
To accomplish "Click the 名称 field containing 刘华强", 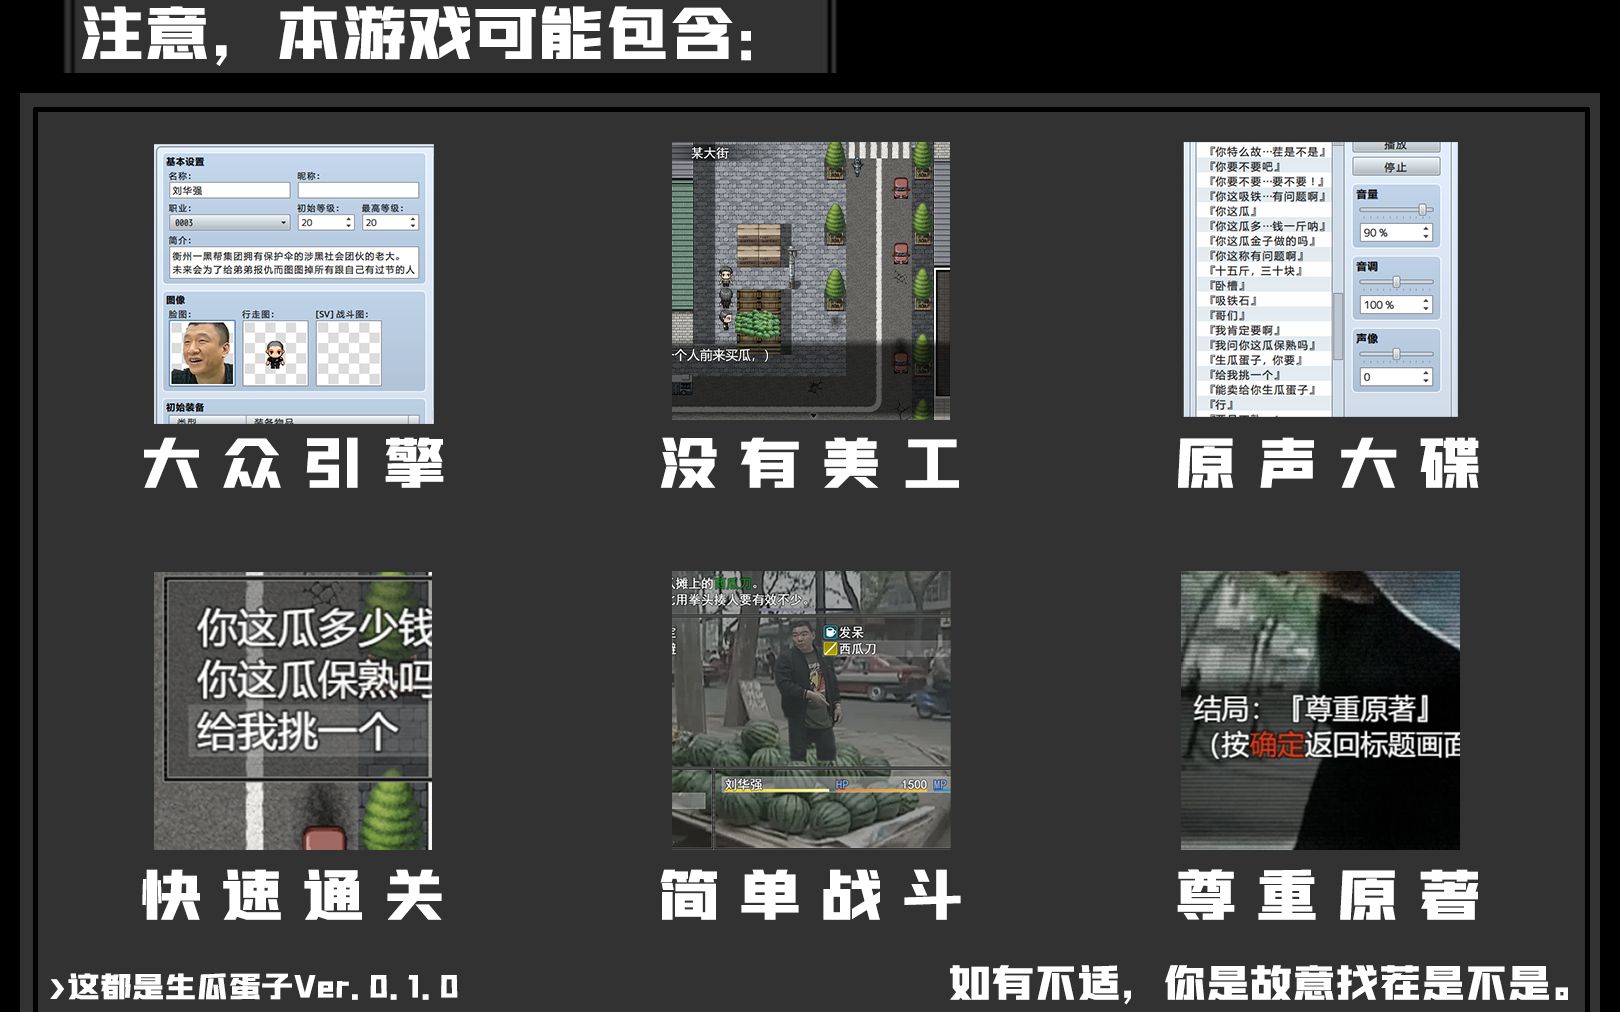I will click(229, 190).
